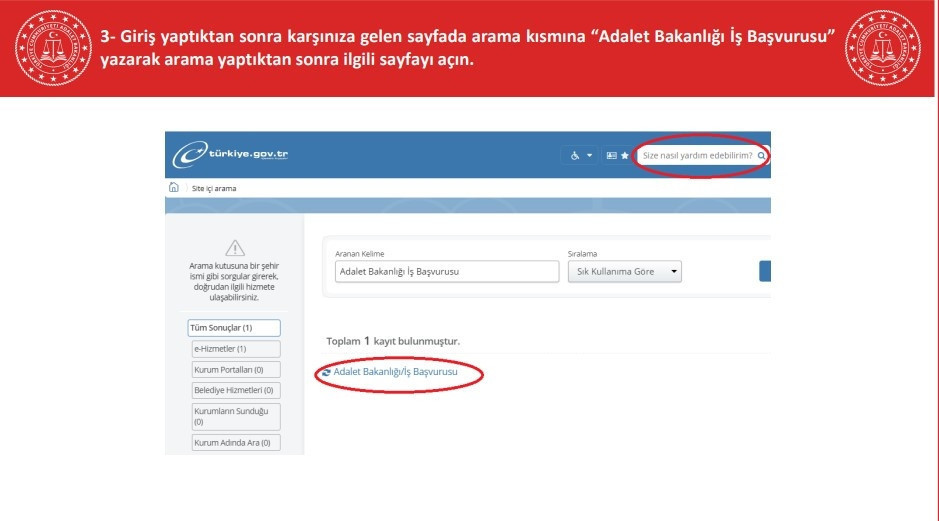
Task: Filter by 'e-Hizmetler (1)'
Action: 236,349
